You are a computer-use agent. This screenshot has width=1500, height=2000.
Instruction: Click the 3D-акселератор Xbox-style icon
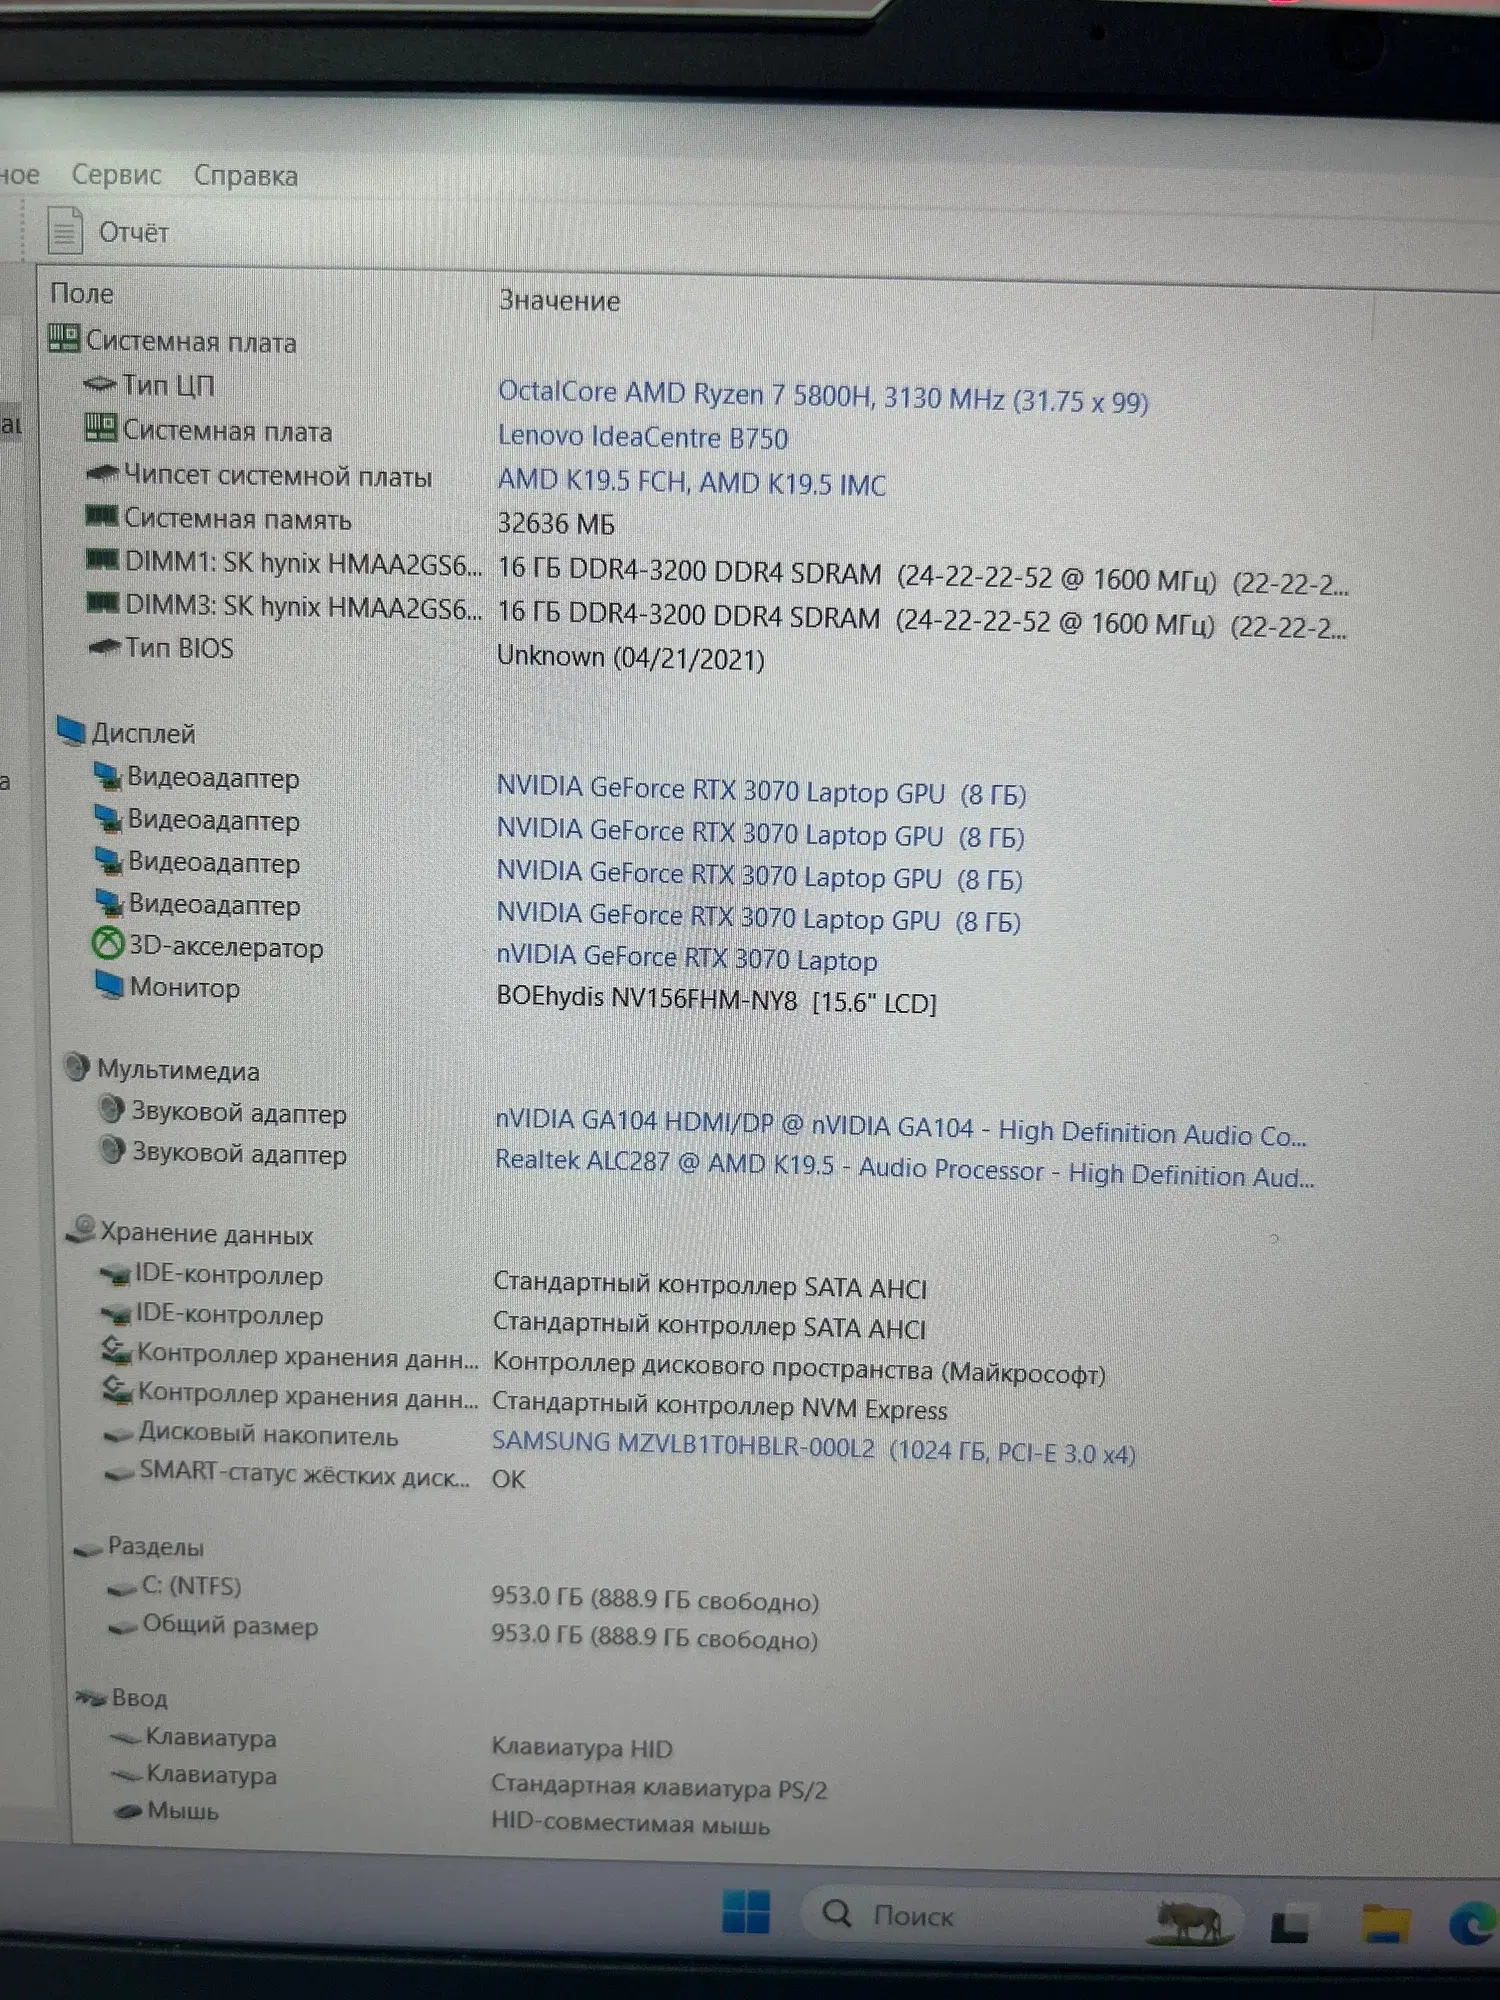pyautogui.click(x=108, y=944)
